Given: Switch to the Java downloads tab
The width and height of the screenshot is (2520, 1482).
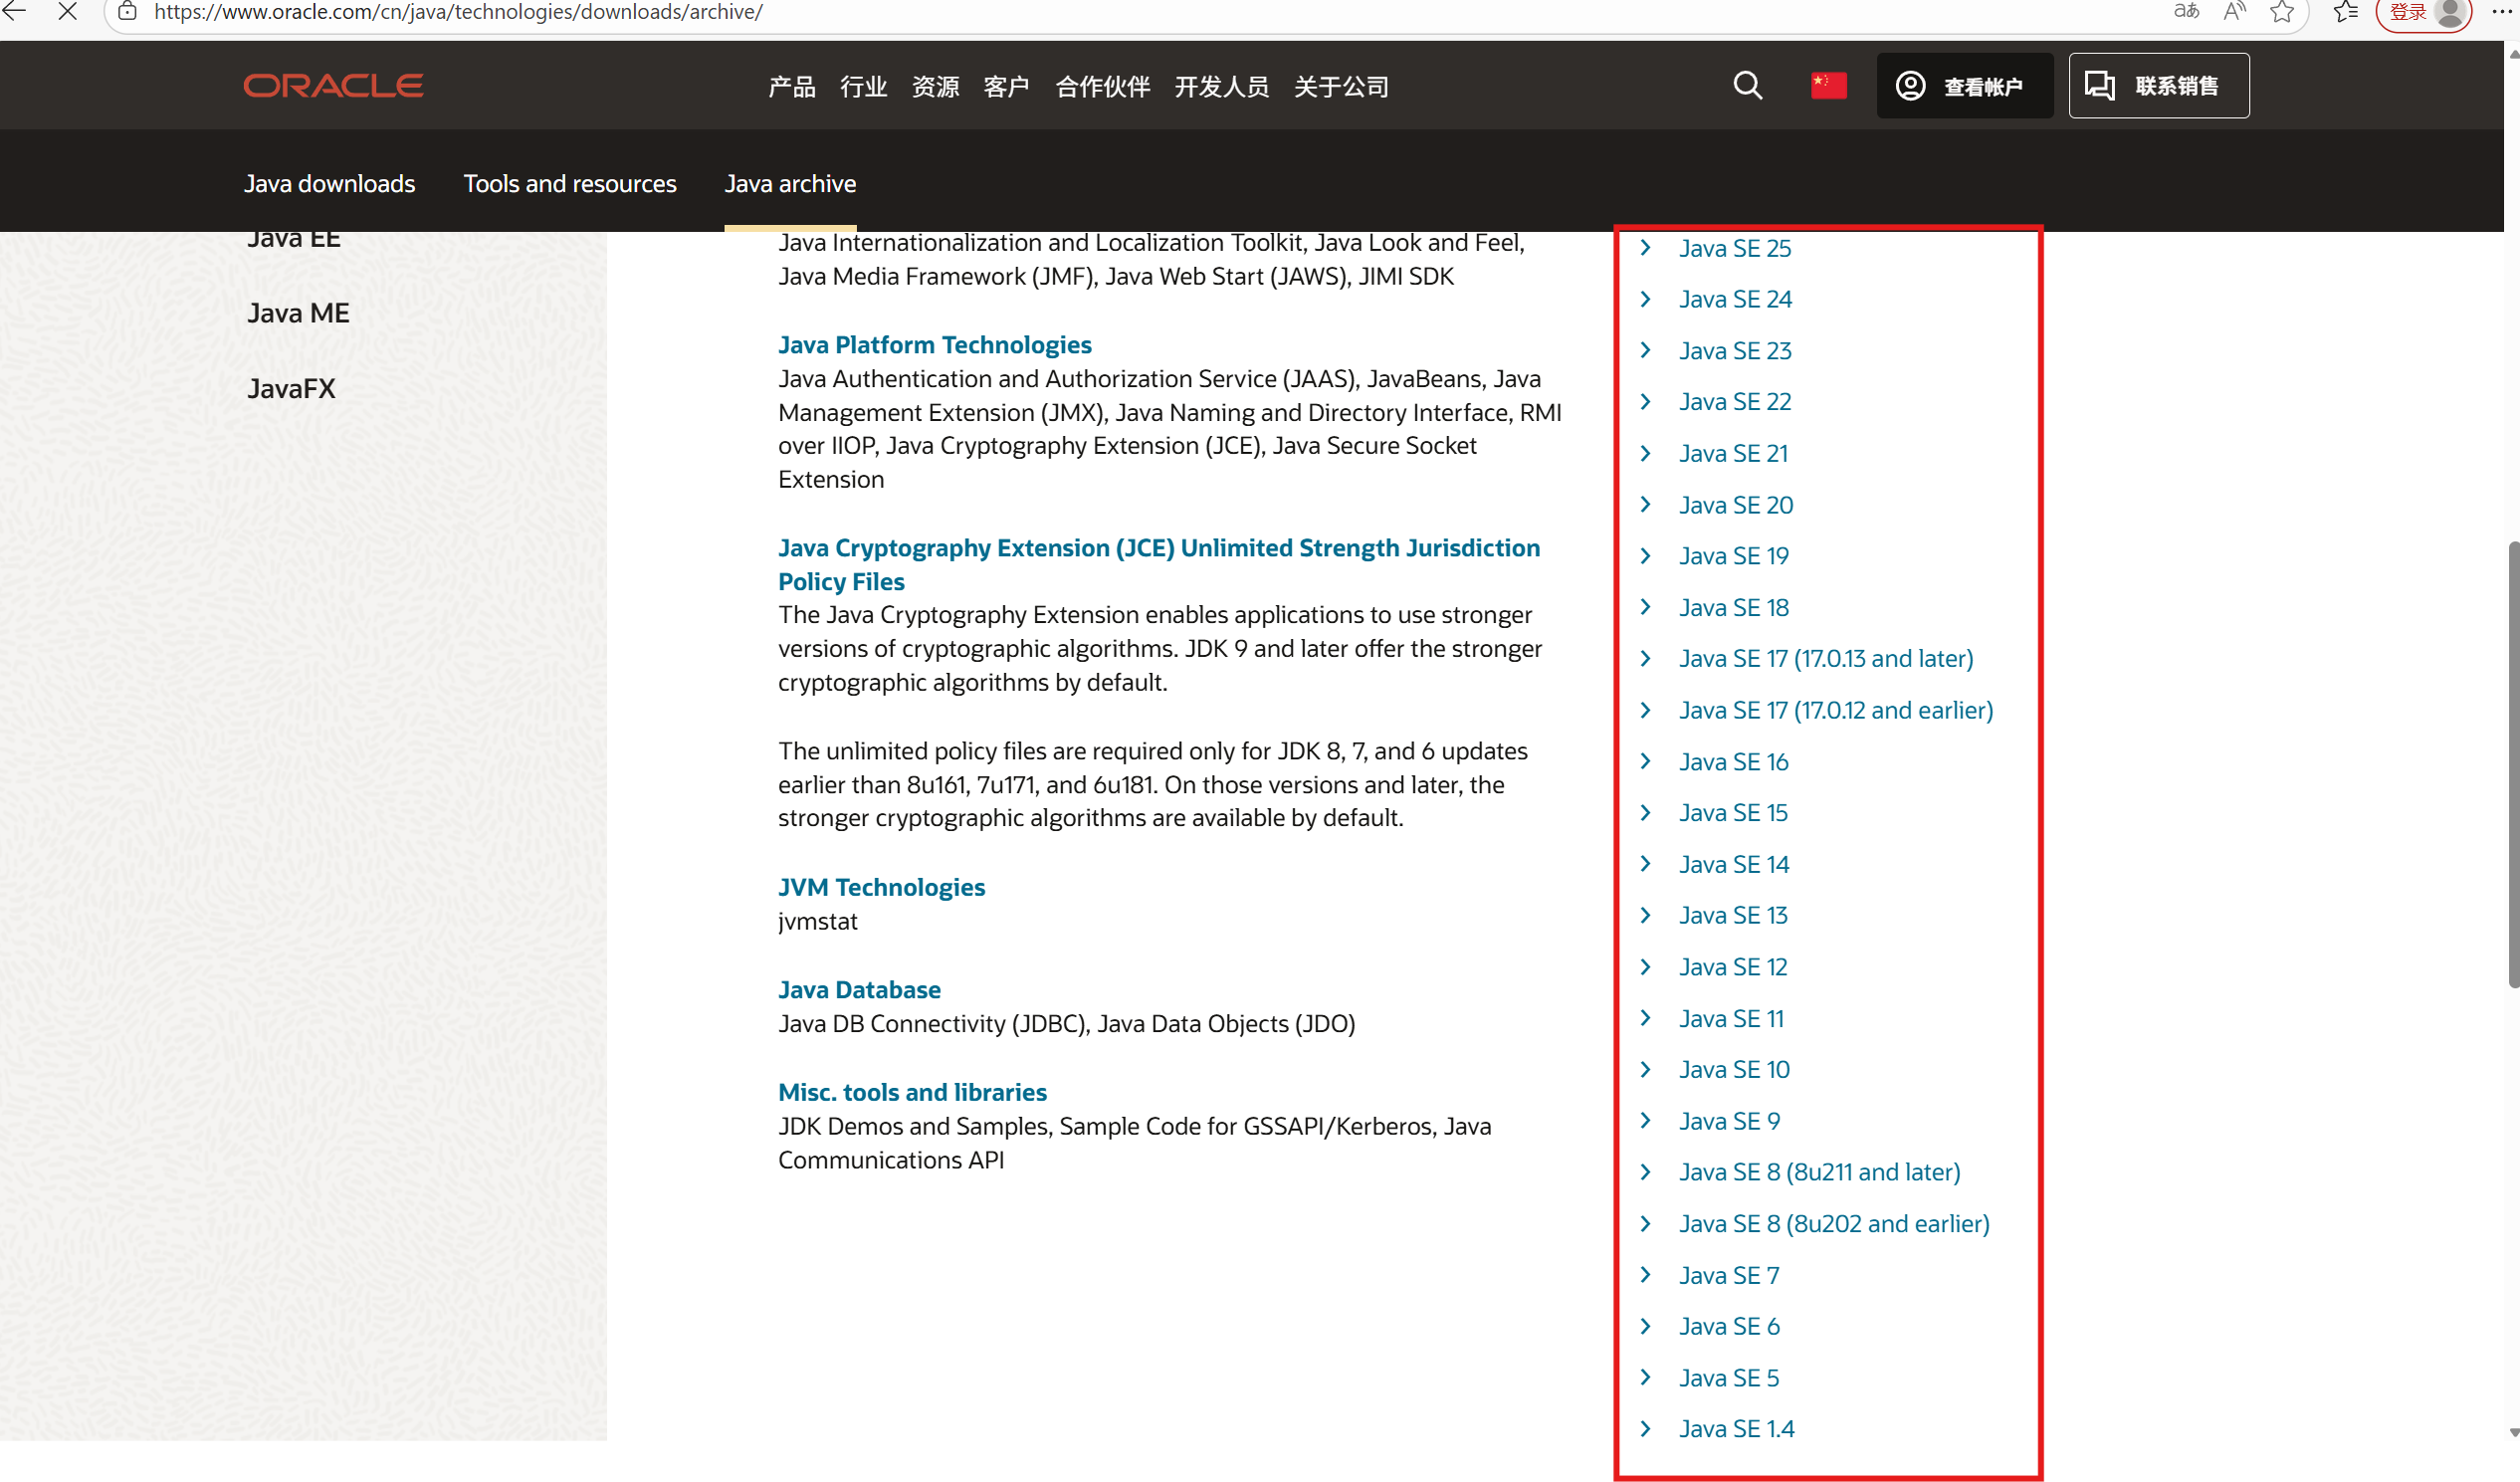Looking at the screenshot, I should point(329,184).
